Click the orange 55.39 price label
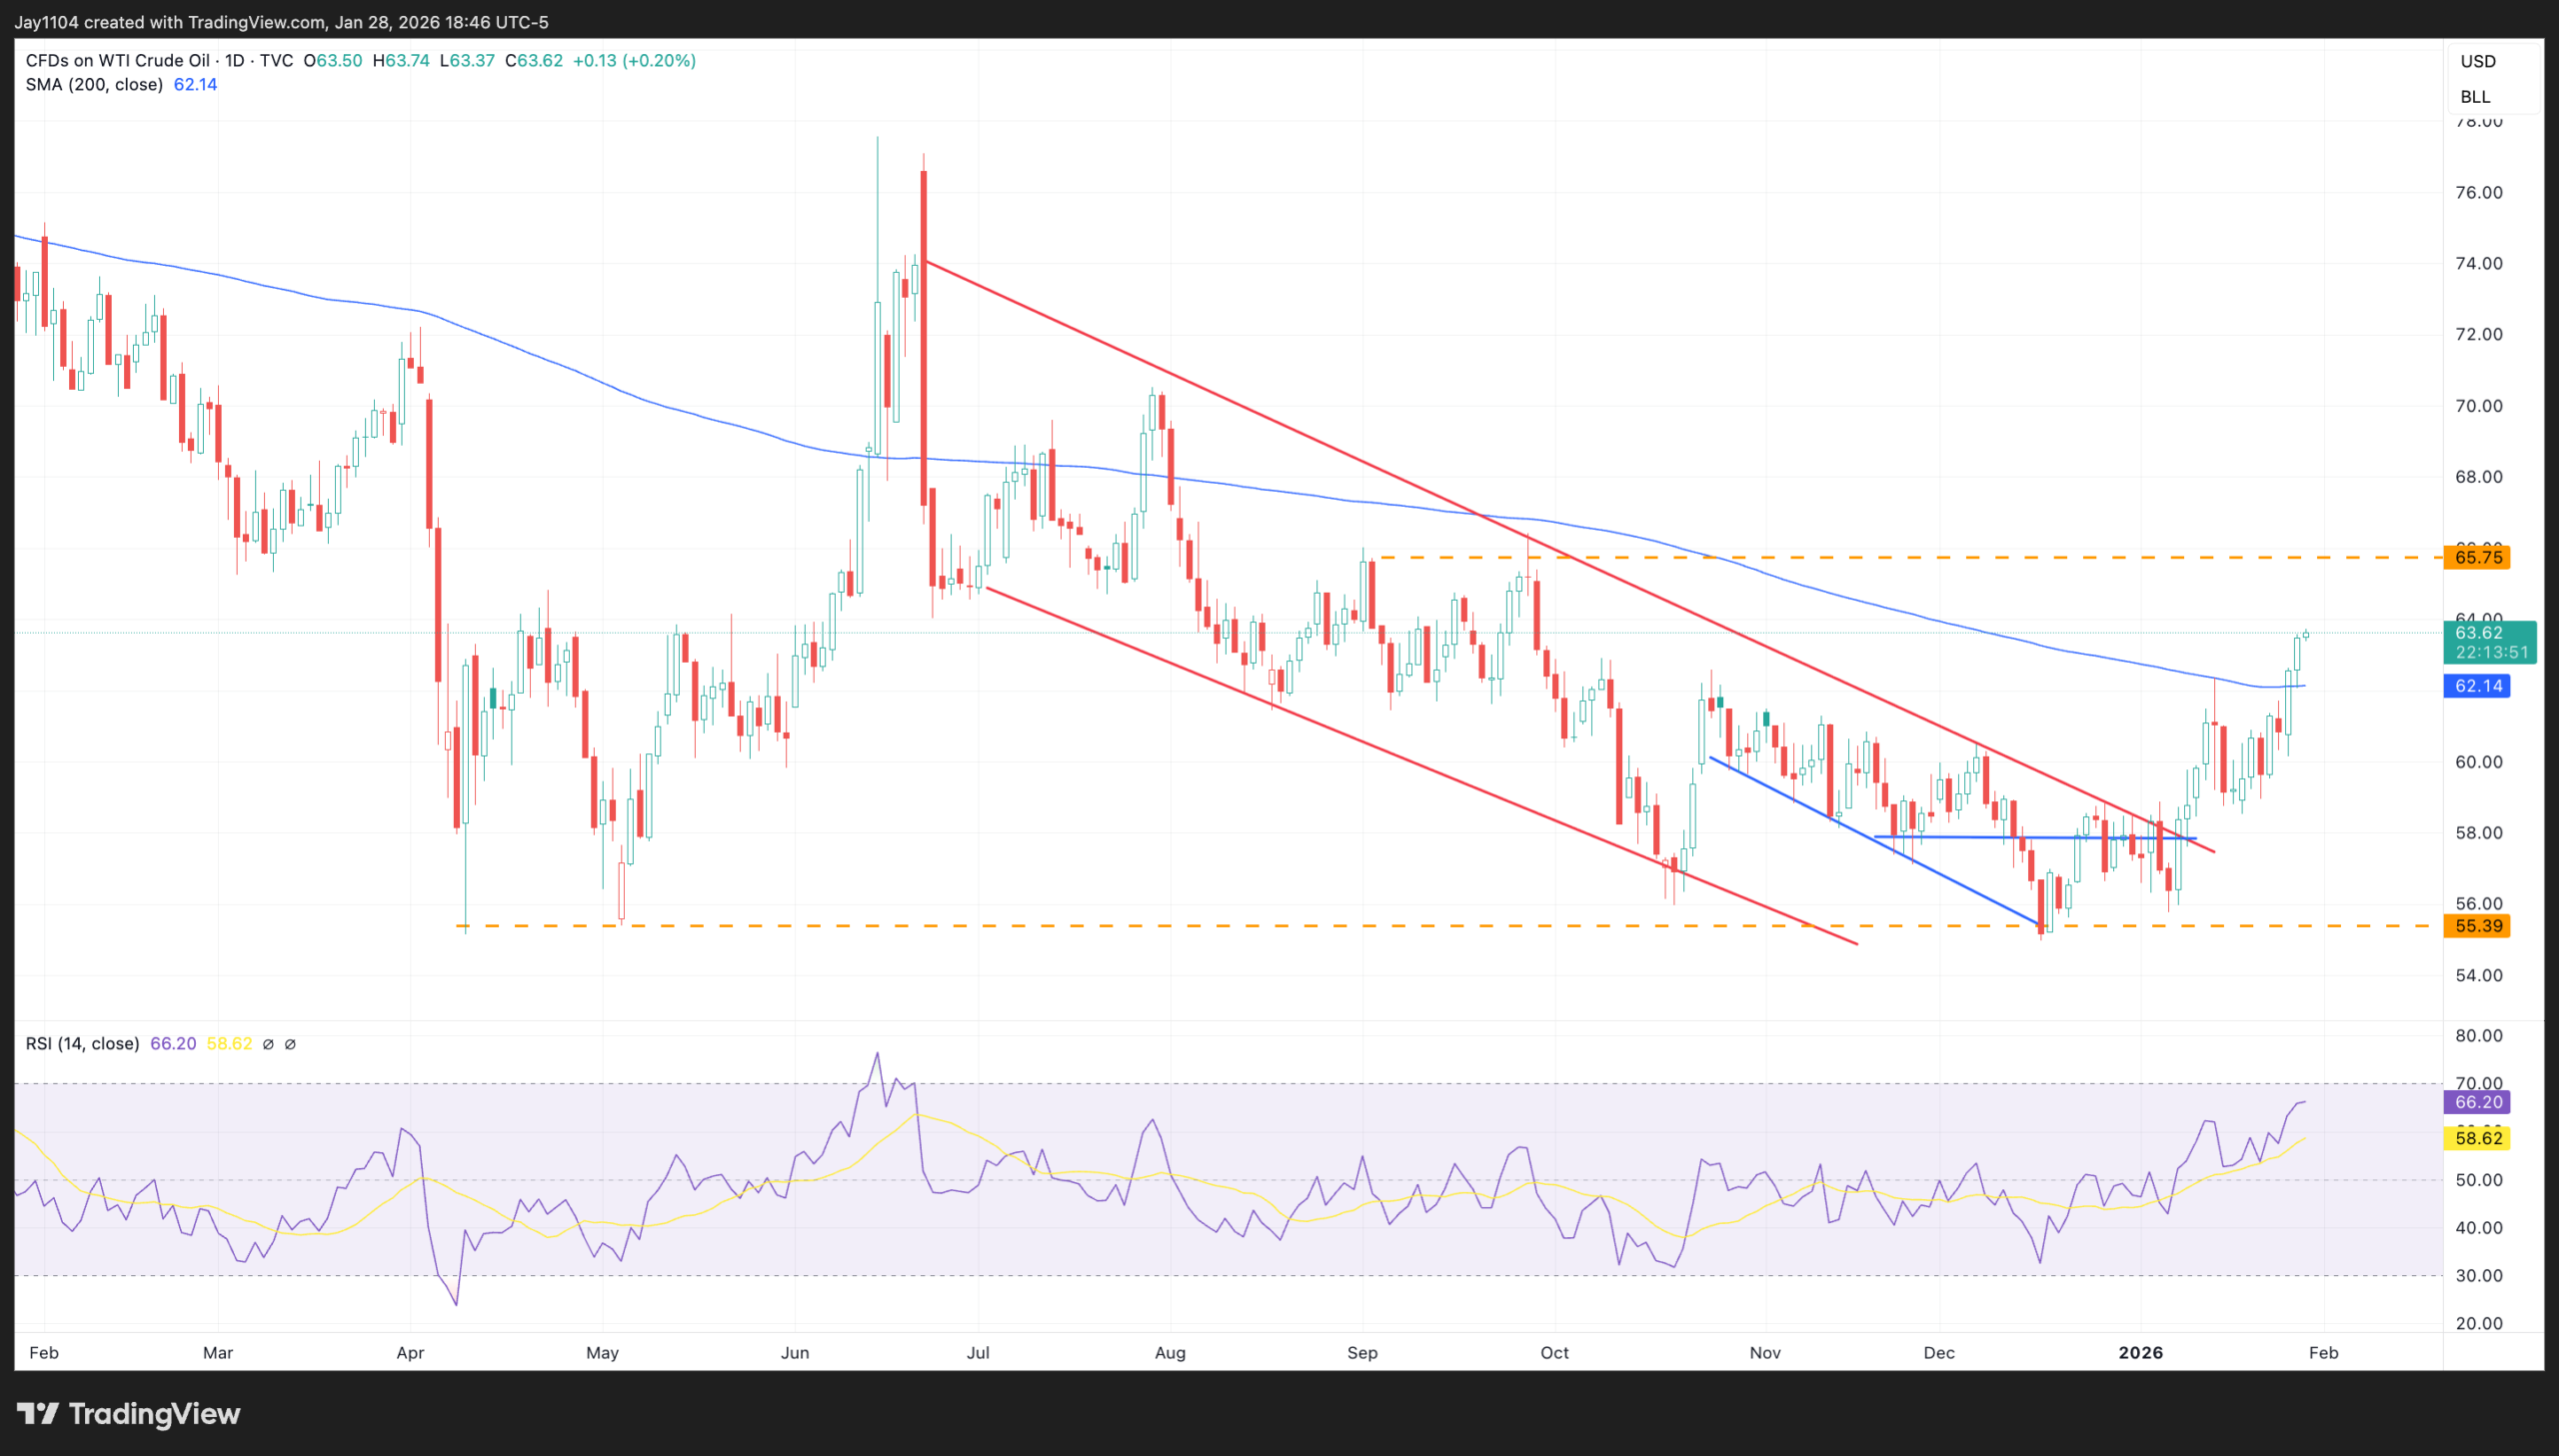This screenshot has width=2559, height=1456. [2477, 926]
